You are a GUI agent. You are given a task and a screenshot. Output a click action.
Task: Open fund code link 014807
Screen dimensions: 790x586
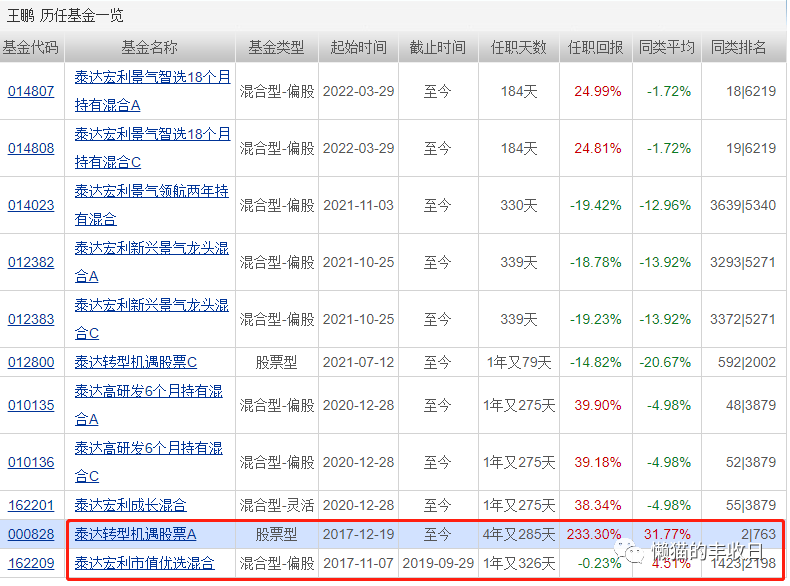(x=31, y=91)
